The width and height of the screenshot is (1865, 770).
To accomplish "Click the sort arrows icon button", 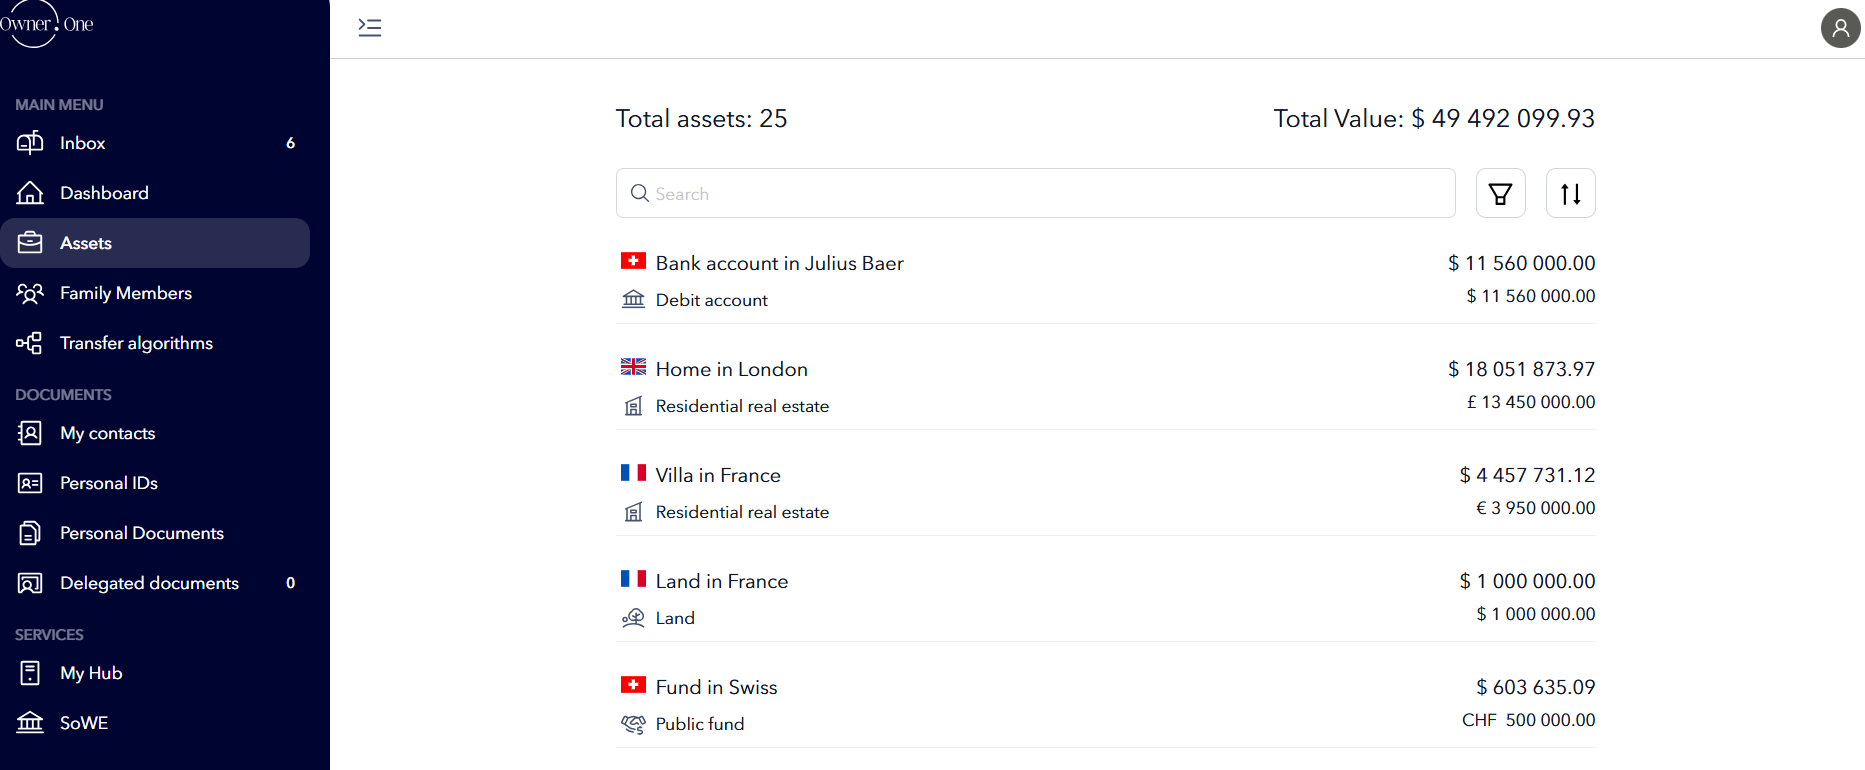I will pos(1570,193).
